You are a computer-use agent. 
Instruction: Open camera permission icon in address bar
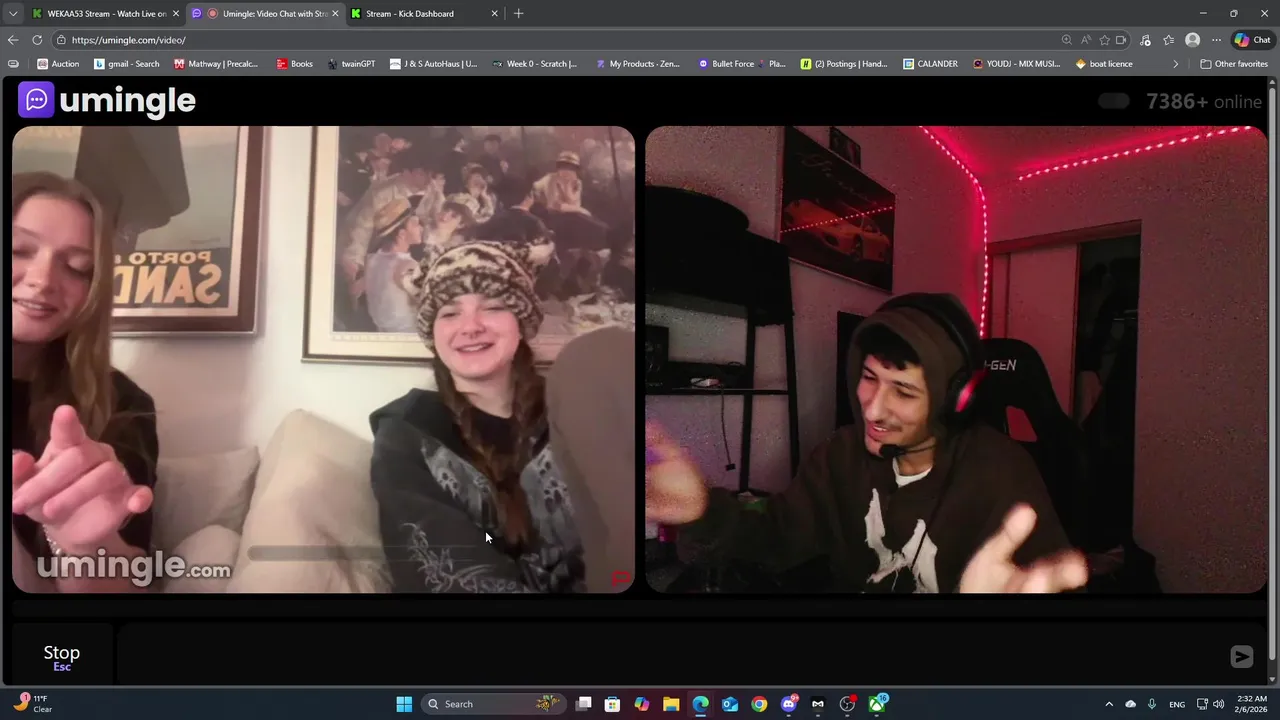click(1121, 40)
